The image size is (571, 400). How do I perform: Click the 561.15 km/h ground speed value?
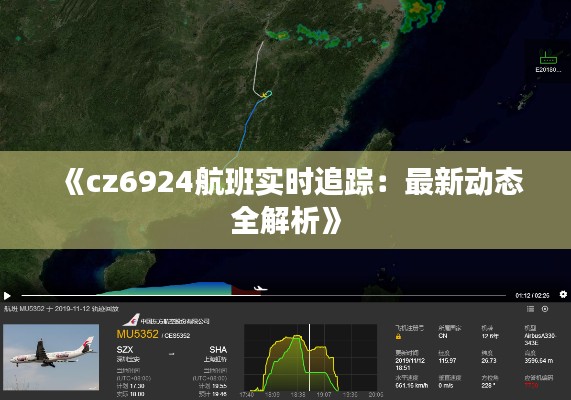pyautogui.click(x=411, y=385)
